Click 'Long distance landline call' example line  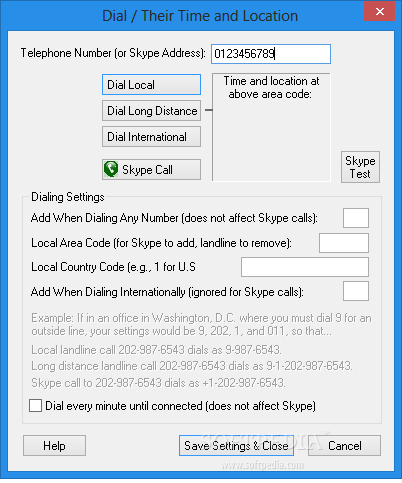[x=192, y=366]
